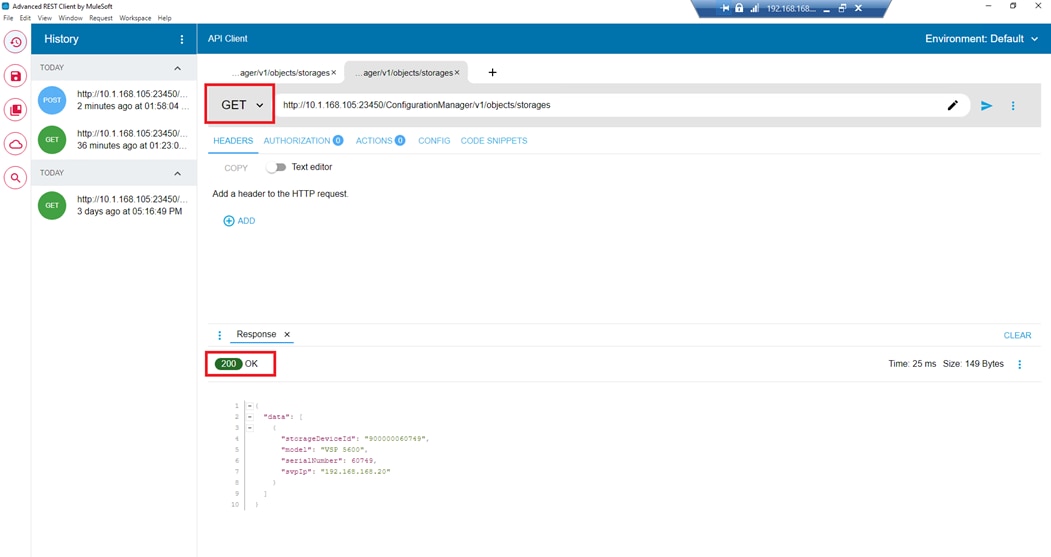Open the Request menu

(101, 18)
